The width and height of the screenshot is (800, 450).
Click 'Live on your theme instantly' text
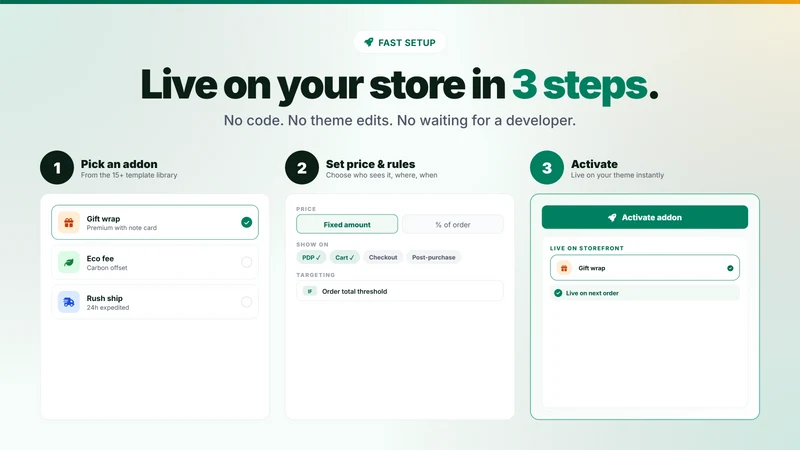click(x=617, y=175)
